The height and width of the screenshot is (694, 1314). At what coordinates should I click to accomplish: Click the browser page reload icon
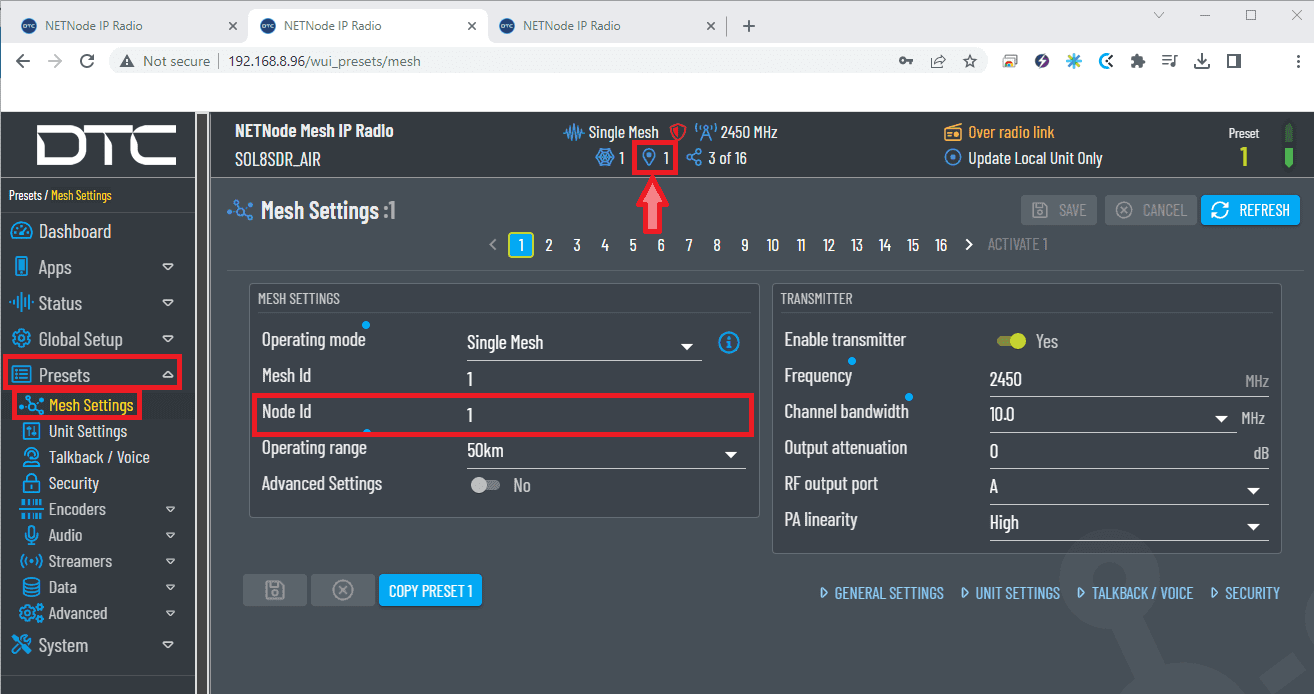coord(87,61)
